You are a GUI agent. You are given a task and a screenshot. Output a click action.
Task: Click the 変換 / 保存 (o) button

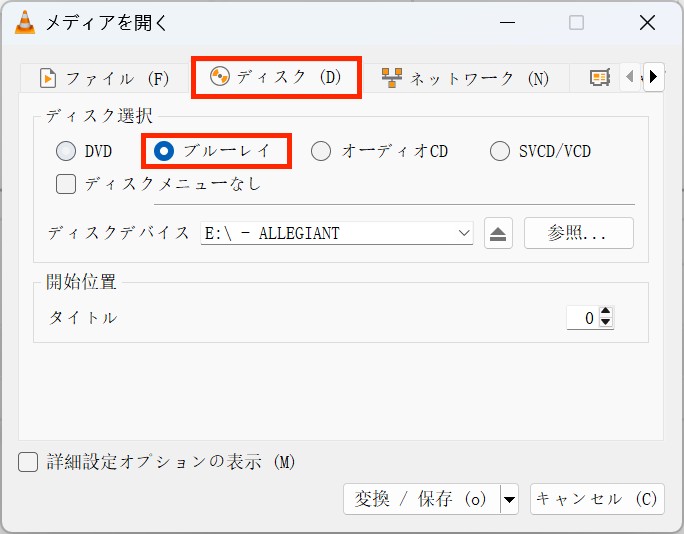(x=421, y=499)
